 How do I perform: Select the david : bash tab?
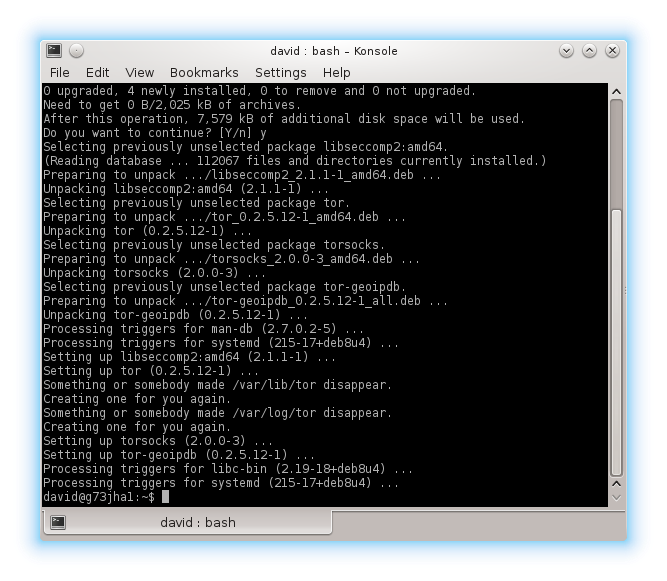(x=187, y=522)
